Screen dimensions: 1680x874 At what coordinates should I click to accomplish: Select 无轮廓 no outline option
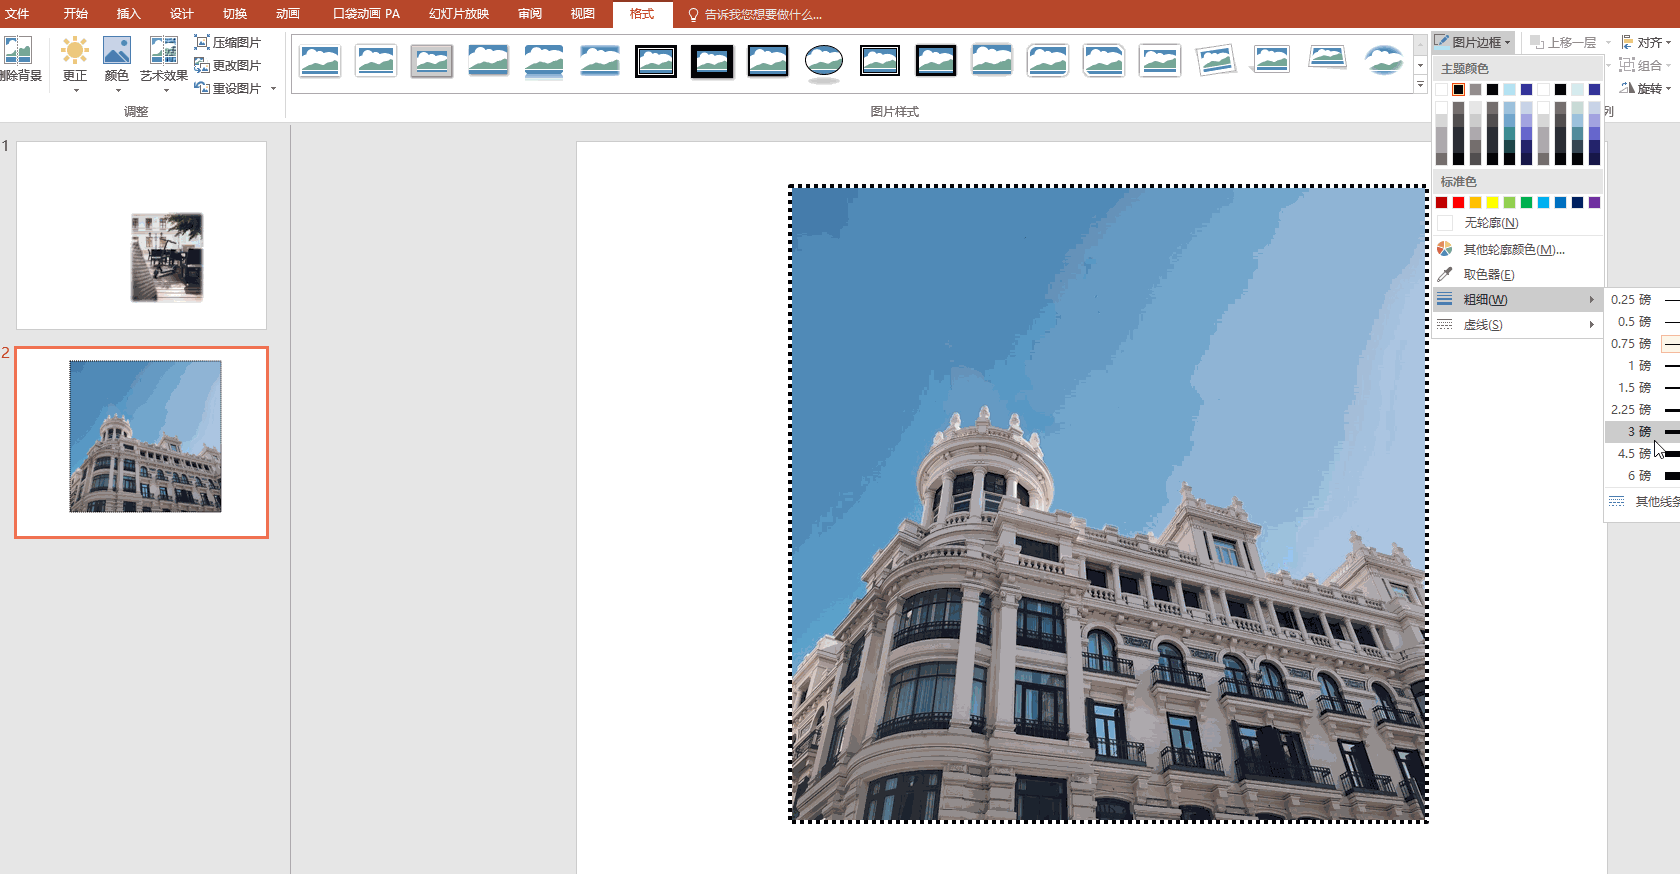coord(1490,223)
